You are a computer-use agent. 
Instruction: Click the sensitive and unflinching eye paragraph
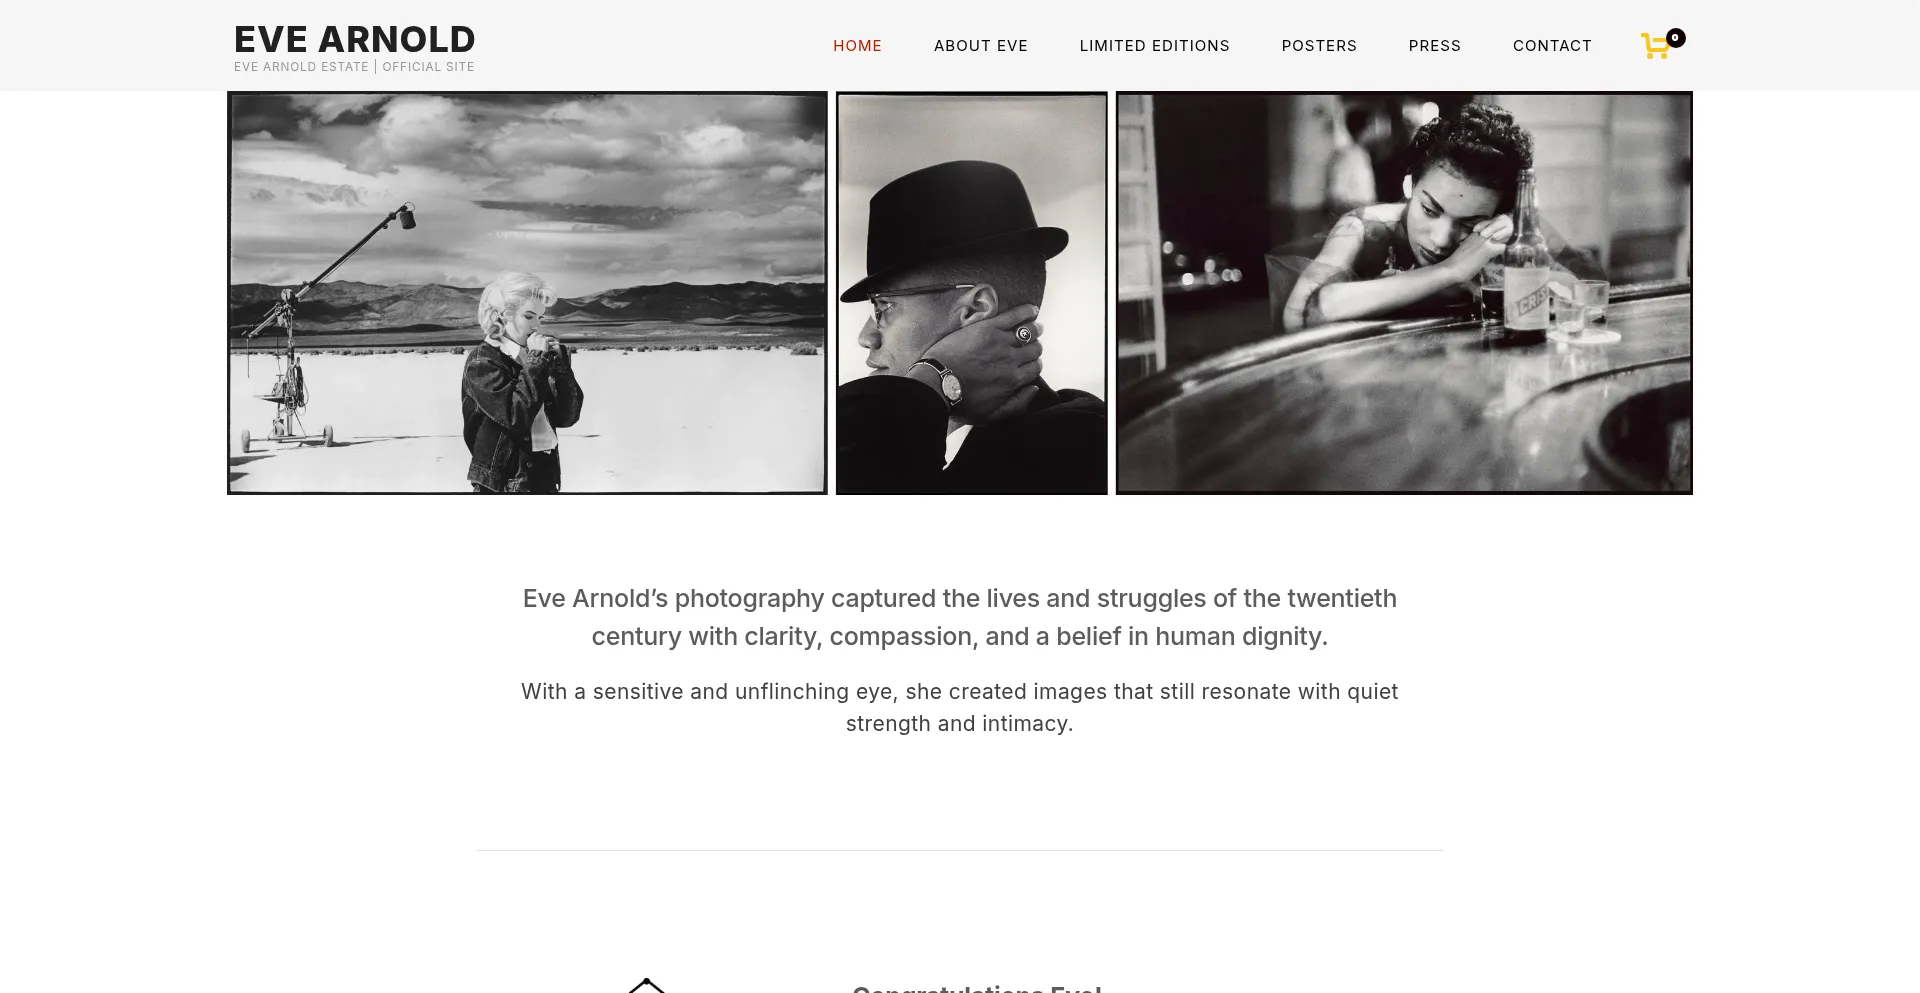click(960, 707)
